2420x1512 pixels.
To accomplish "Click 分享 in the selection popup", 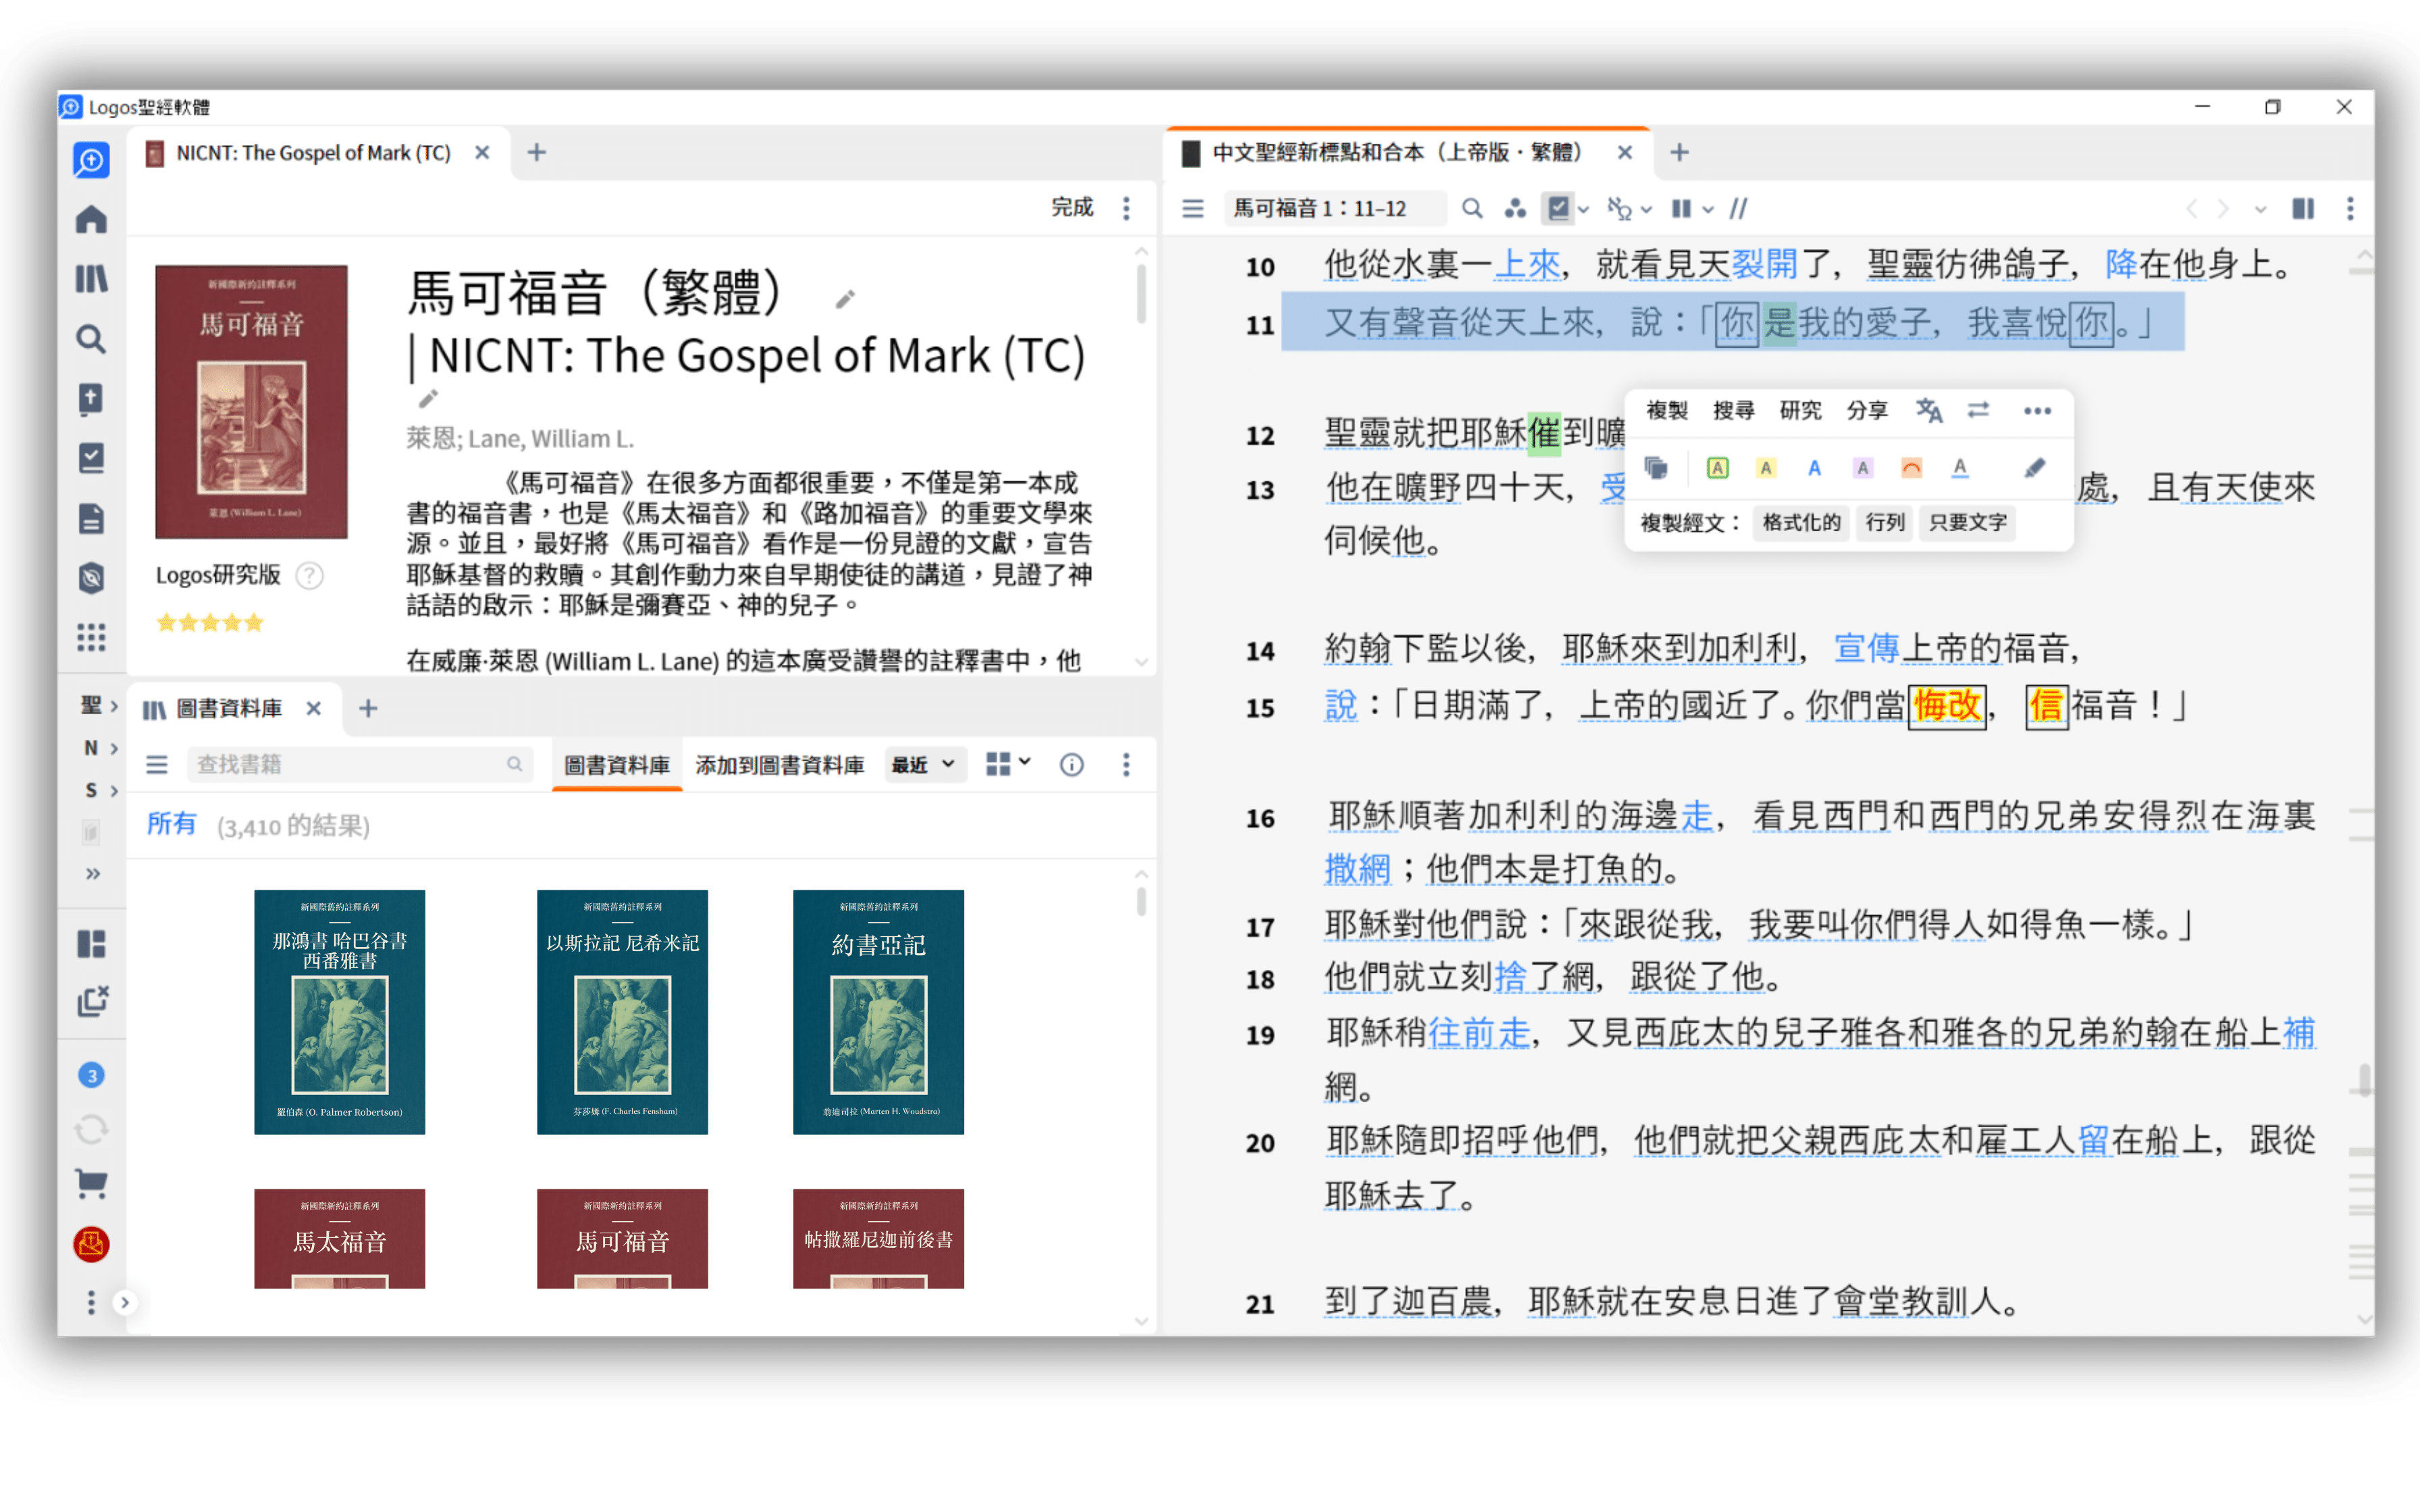I will tap(1866, 410).
